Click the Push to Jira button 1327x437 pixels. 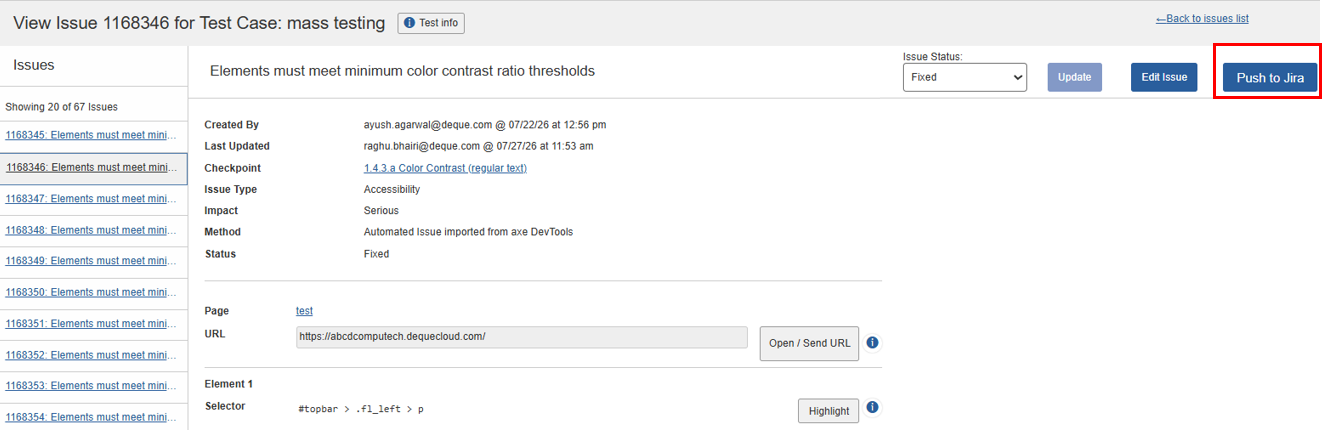(x=1270, y=78)
